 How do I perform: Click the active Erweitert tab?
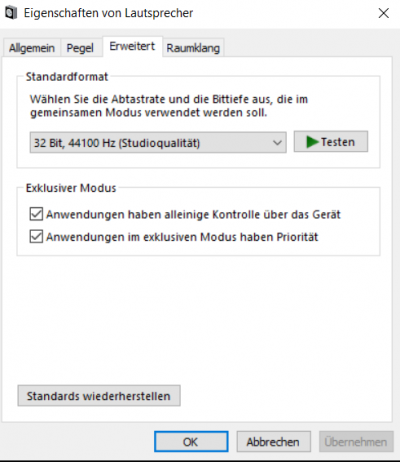[132, 46]
